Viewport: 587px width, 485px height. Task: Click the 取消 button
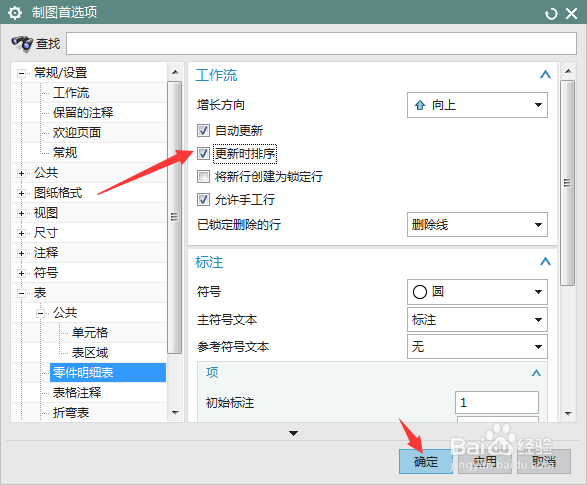click(x=544, y=462)
